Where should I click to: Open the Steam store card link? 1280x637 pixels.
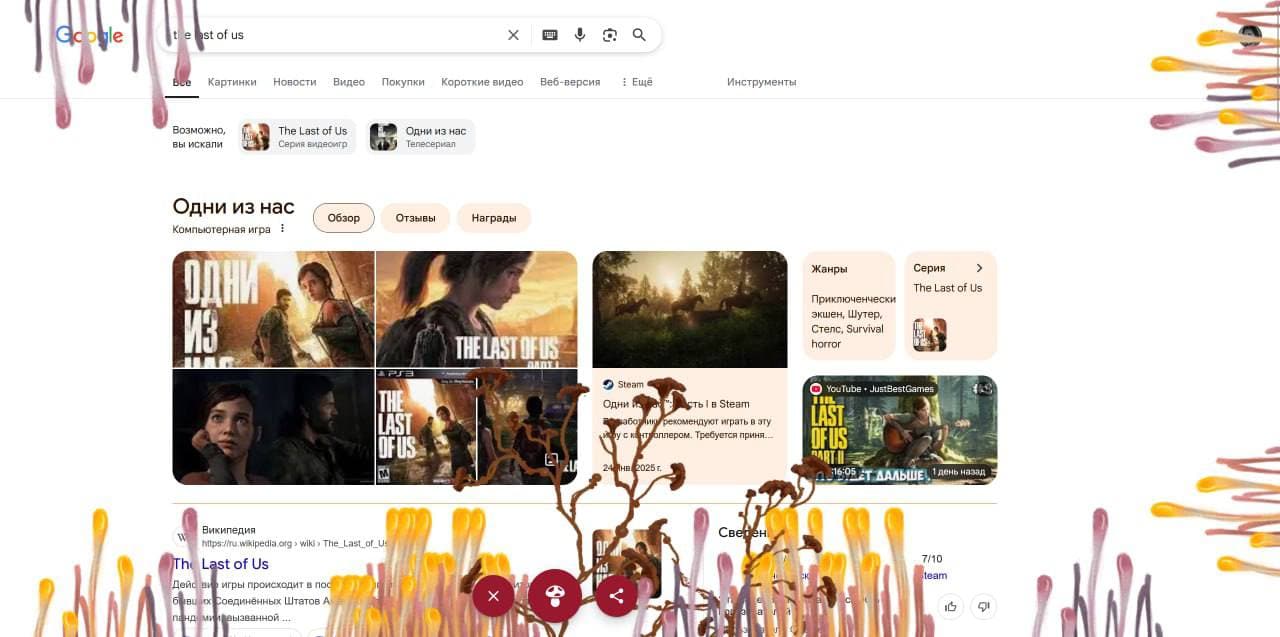[676, 404]
